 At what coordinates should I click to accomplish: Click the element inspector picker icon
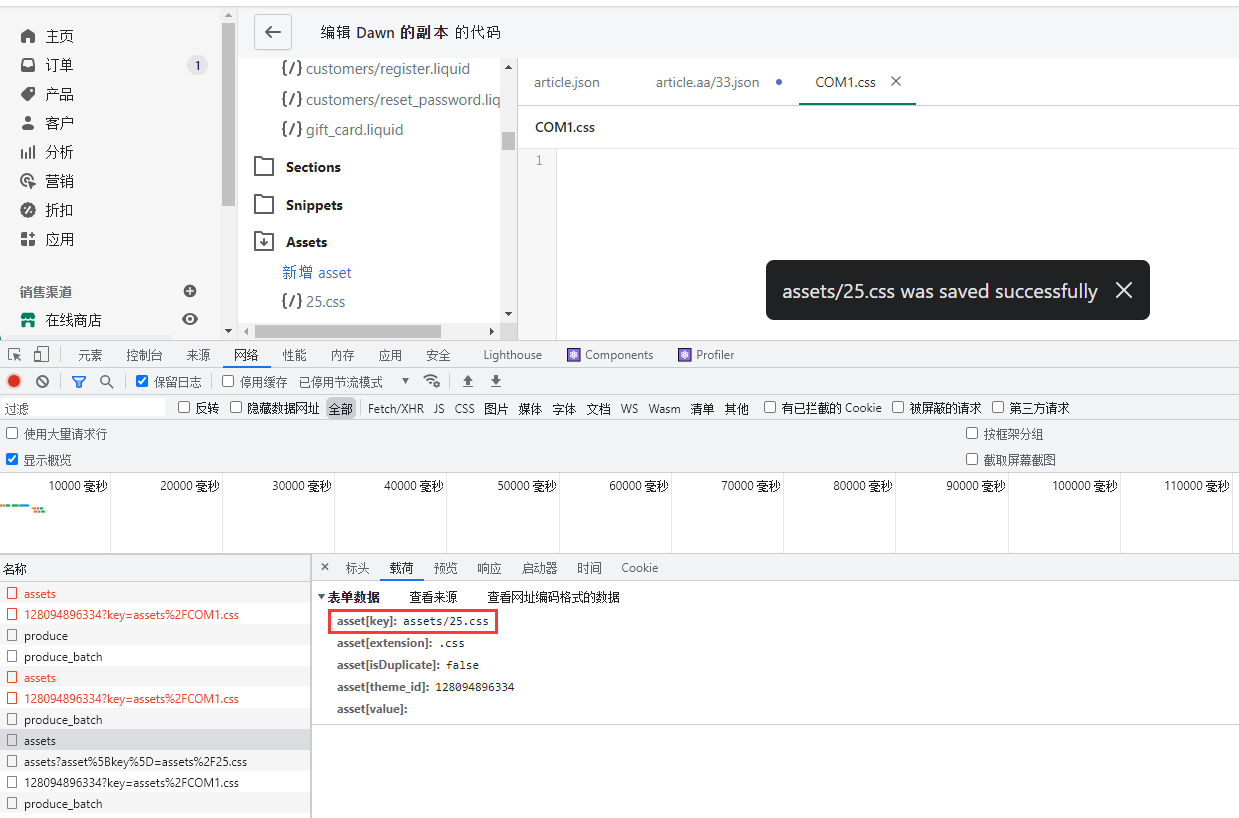point(15,355)
